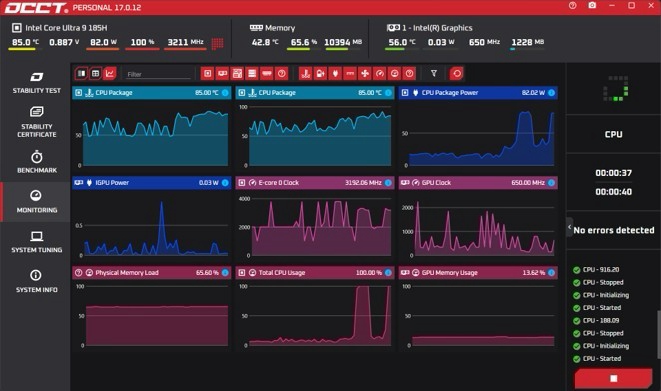Toggle the fan sensor type filter

tap(365, 74)
